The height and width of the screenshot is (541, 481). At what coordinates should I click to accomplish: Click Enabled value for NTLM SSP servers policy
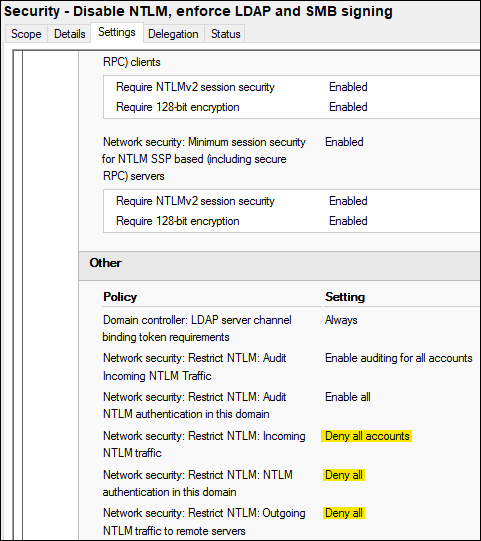tap(344, 142)
